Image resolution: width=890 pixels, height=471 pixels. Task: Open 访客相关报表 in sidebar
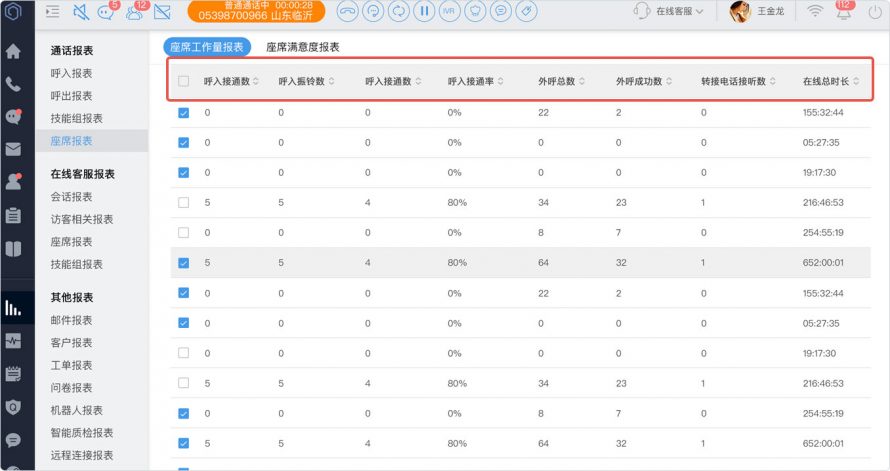82,219
